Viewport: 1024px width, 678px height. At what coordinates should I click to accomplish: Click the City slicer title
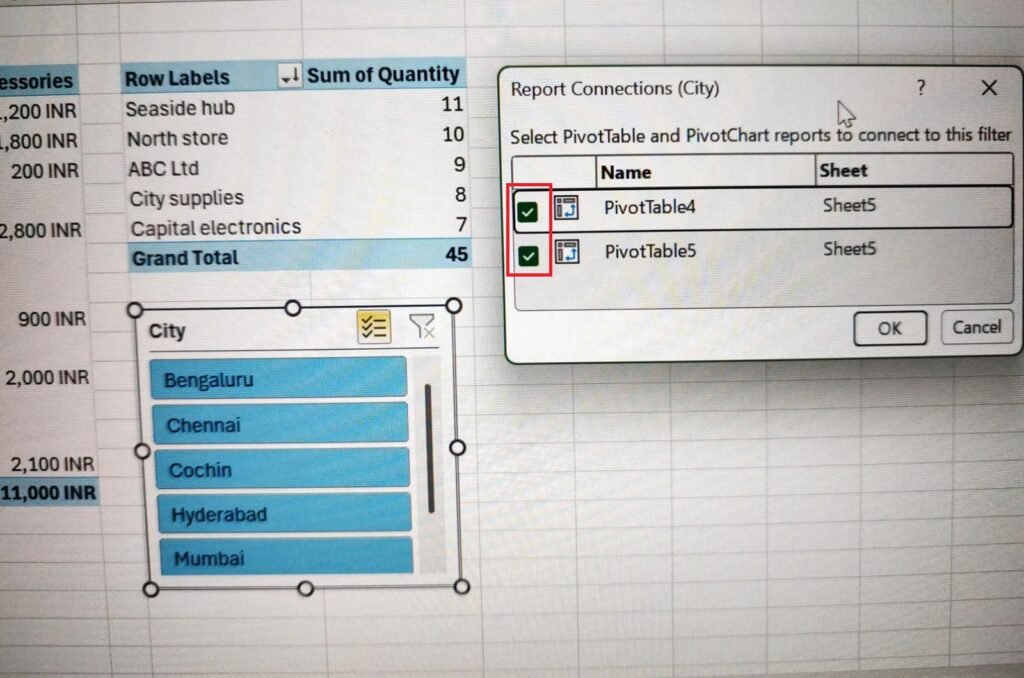[167, 331]
